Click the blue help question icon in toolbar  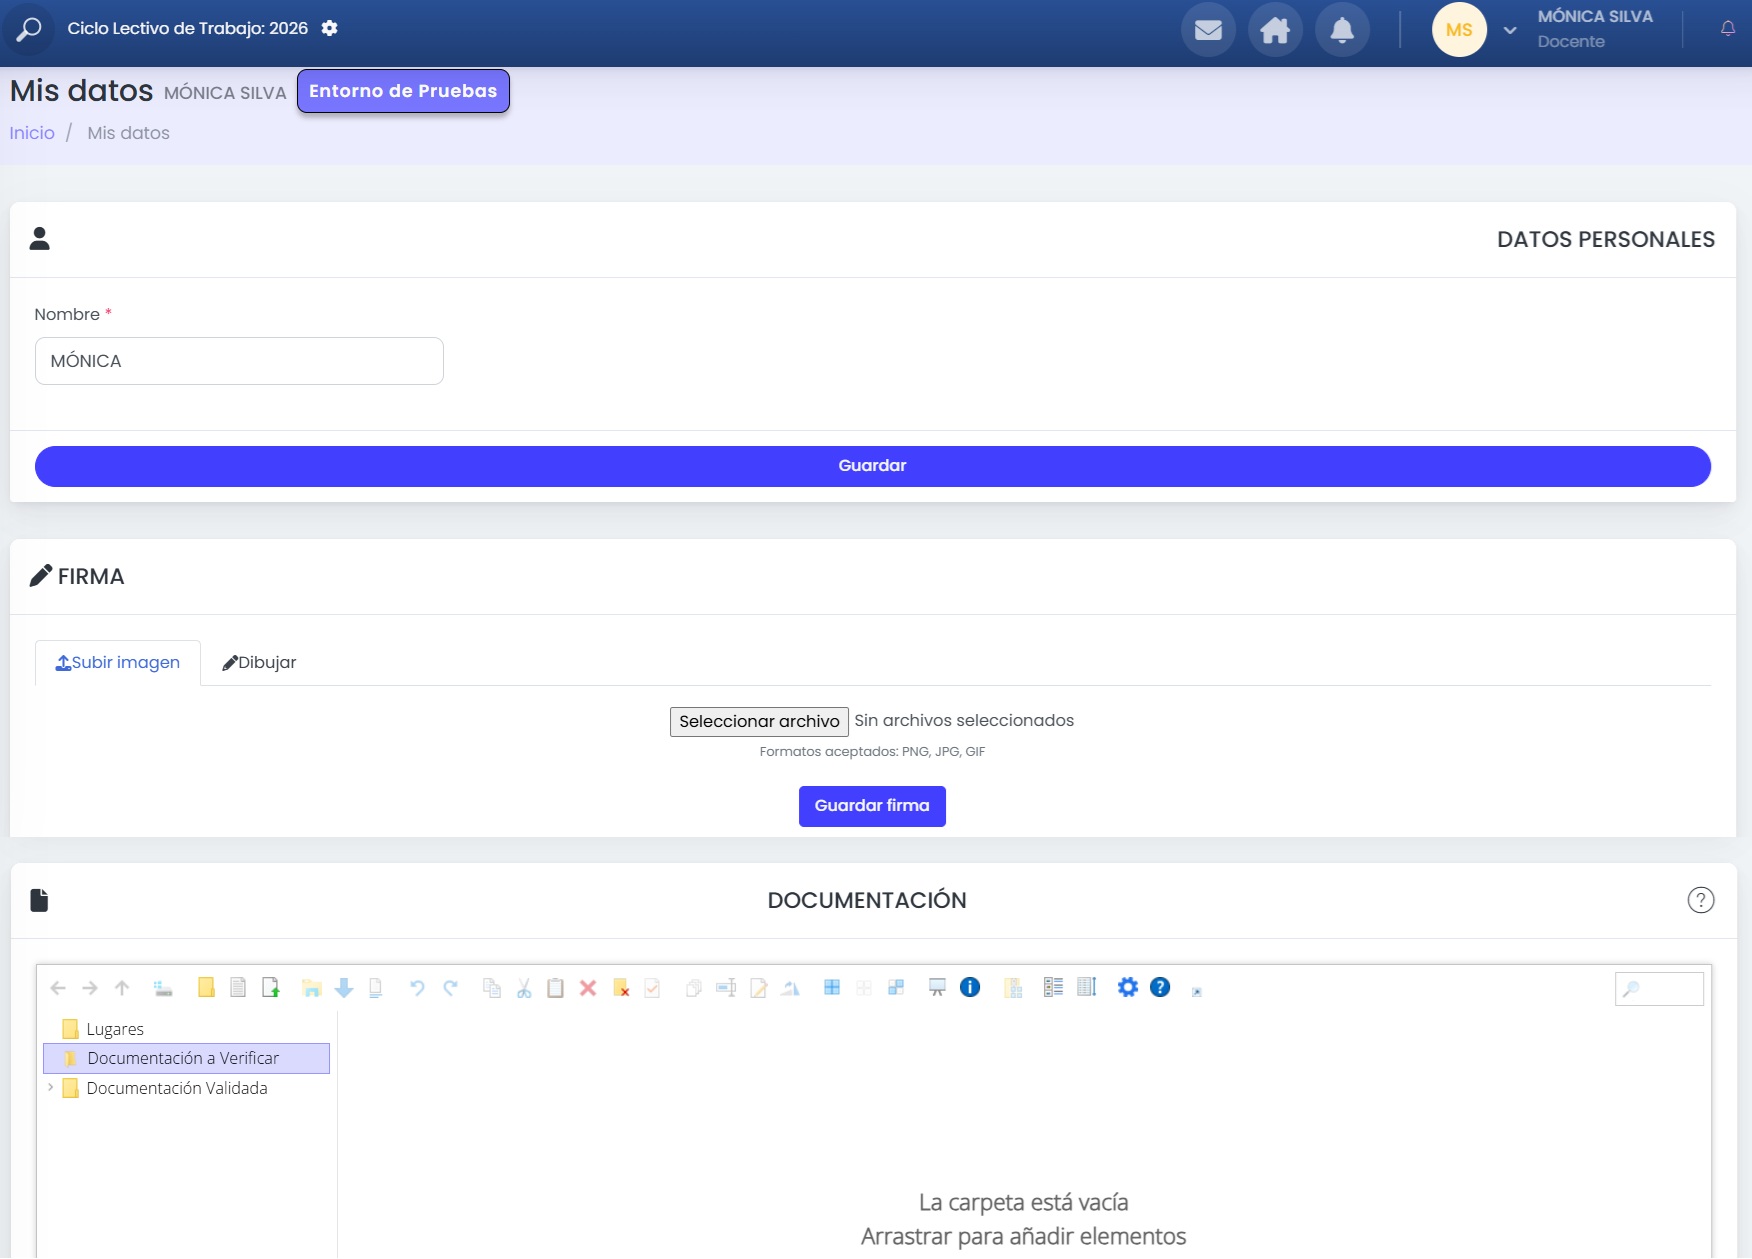click(x=1160, y=988)
